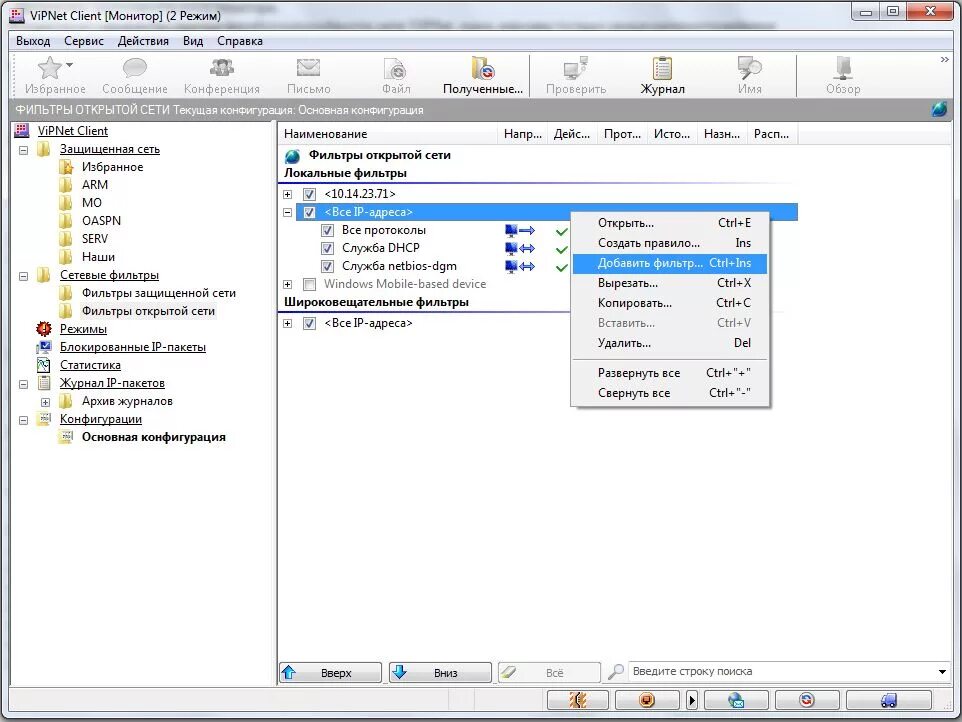
Task: Click the Блокированные IP-пакеты monitor icon
Action: pos(44,347)
